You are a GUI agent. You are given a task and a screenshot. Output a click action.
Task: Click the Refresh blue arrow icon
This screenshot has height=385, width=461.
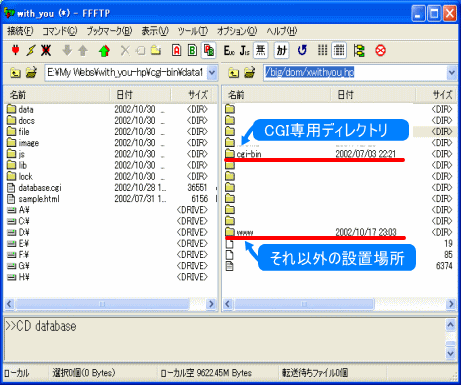click(x=302, y=51)
